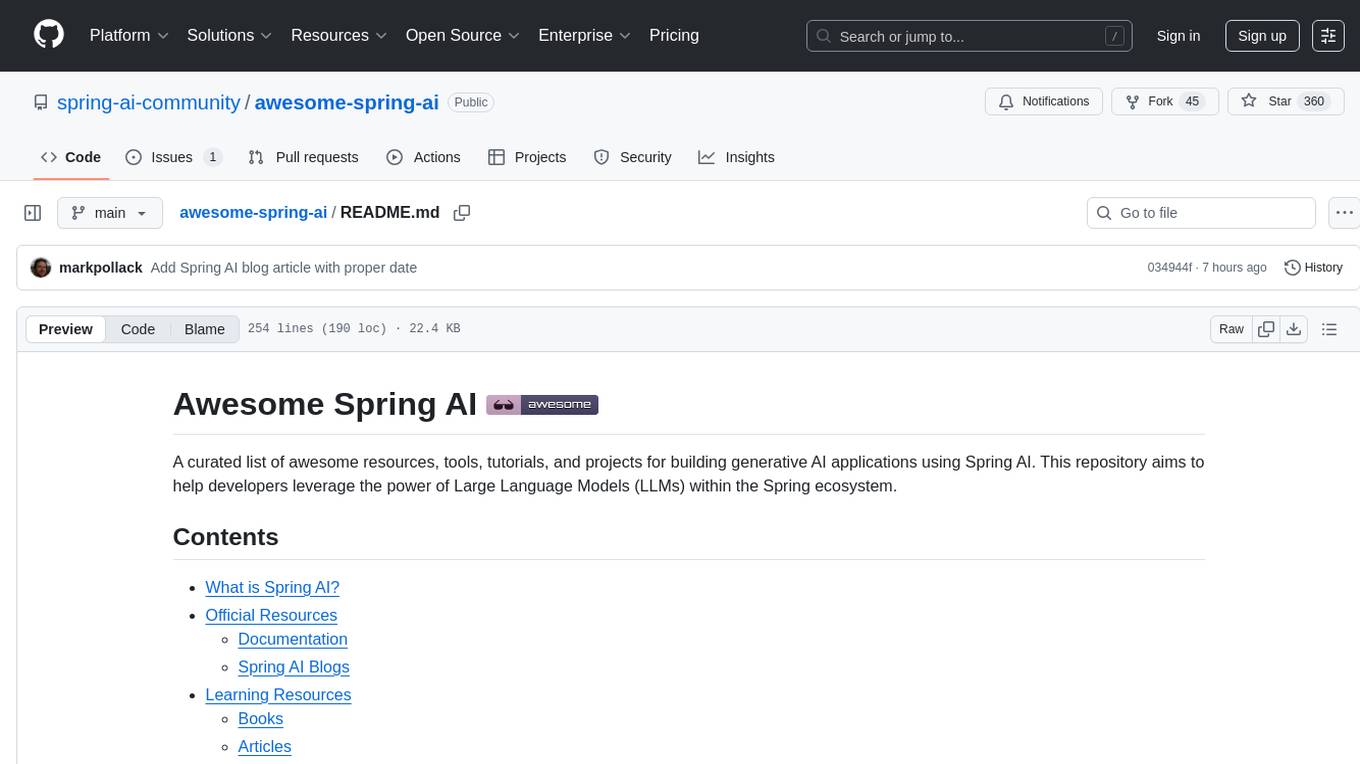Viewport: 1360px width, 764px height.
Task: Open awesome-spring-ai repository title link
Action: [346, 102]
